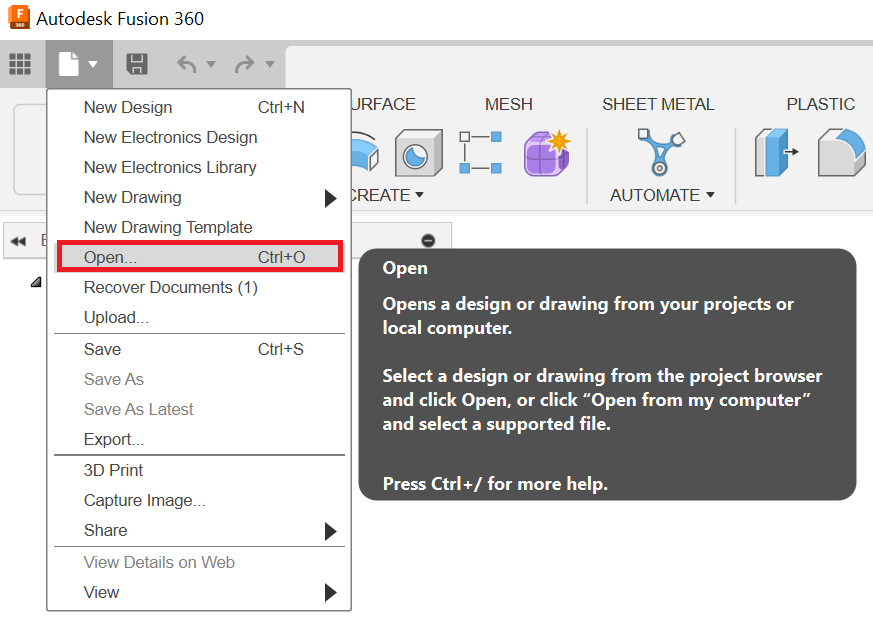Switch to the MESH tab

(x=508, y=104)
